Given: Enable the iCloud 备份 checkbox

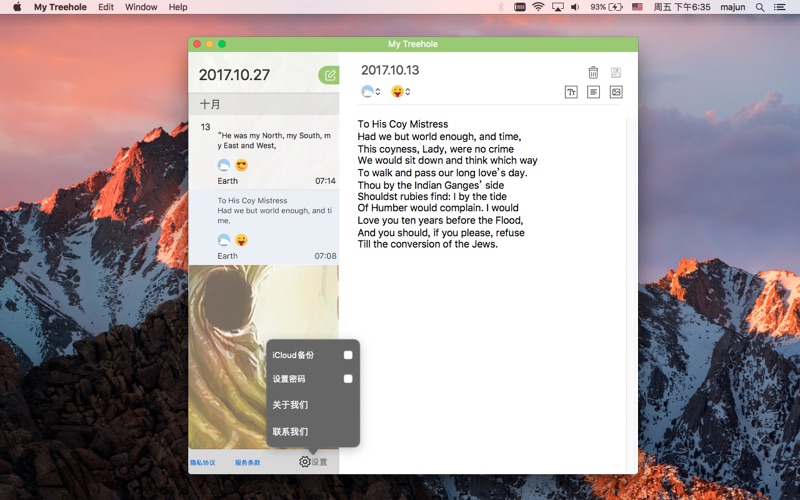Looking at the screenshot, I should (348, 355).
